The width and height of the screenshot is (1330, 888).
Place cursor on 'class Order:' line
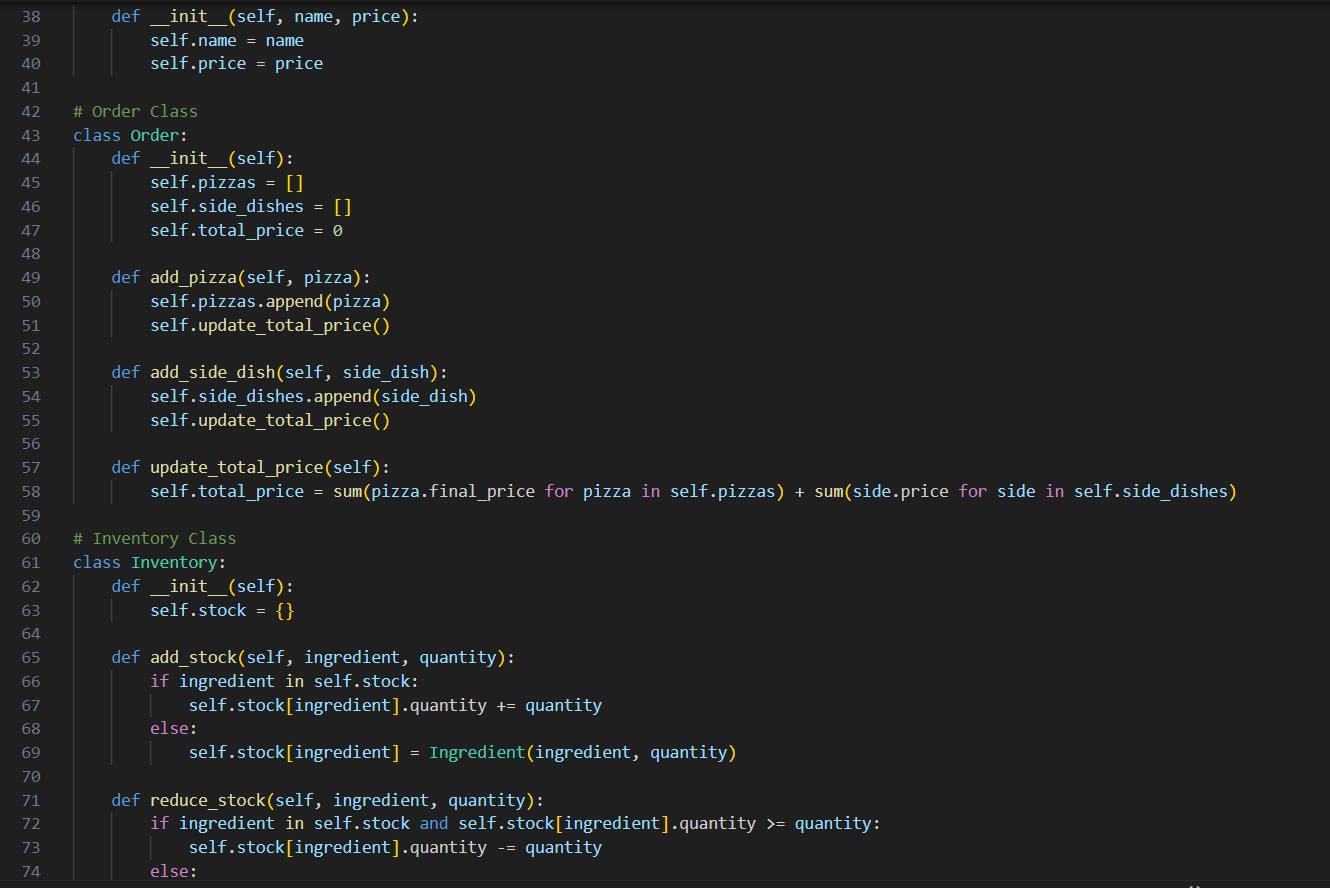click(x=130, y=135)
